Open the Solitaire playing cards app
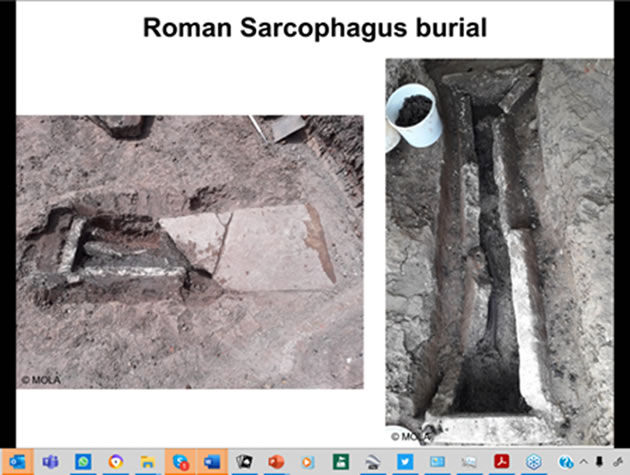This screenshot has height=475, width=630. [243, 461]
